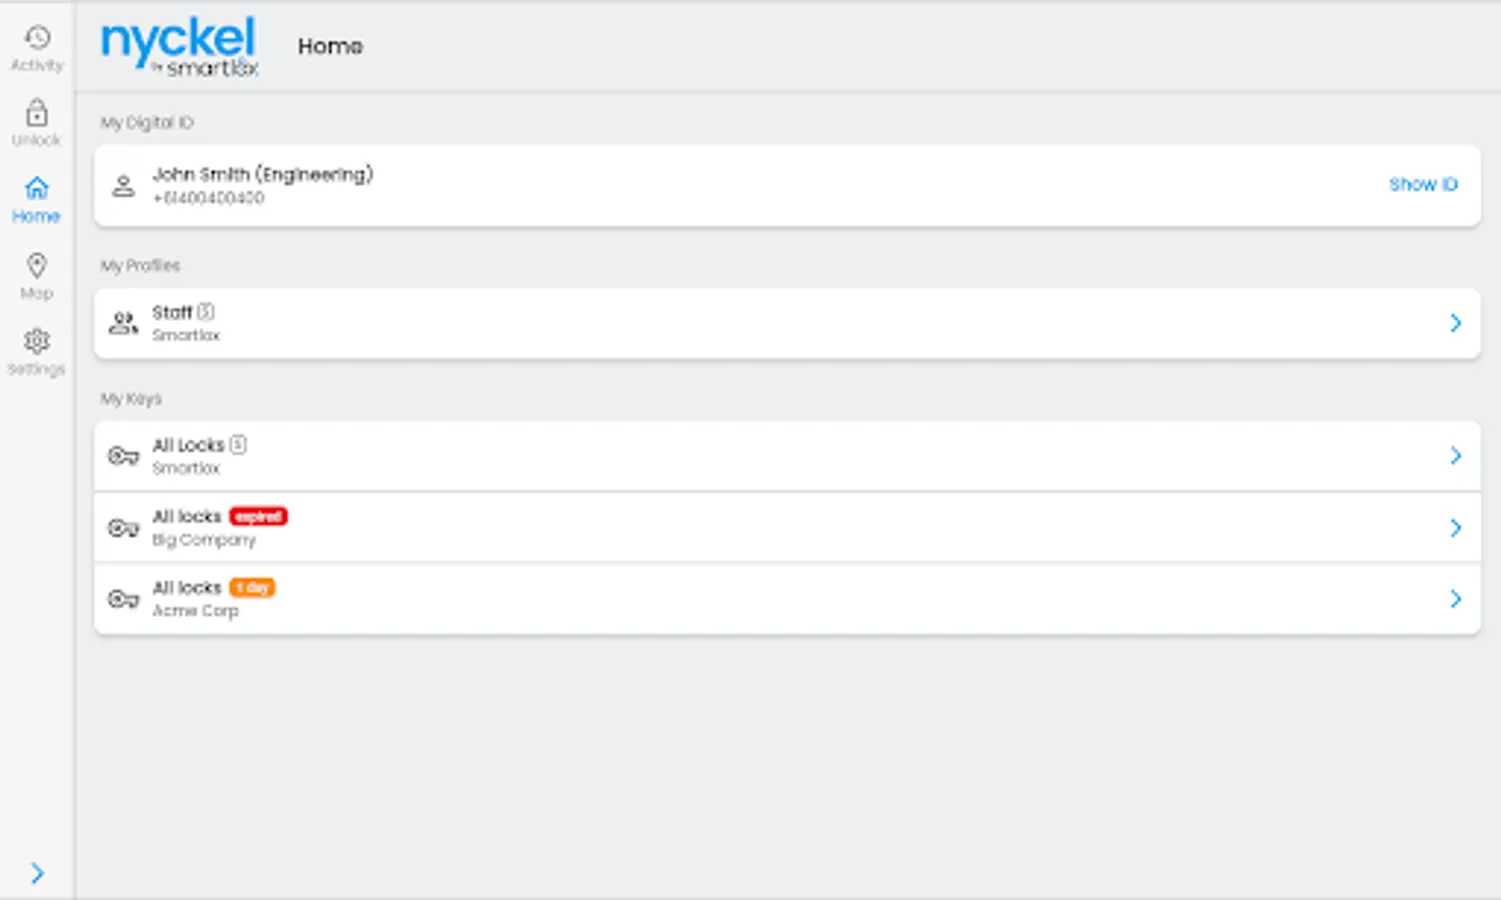Open Staff profile chevron arrow
Screen dimensions: 1501x900
(x=1455, y=323)
